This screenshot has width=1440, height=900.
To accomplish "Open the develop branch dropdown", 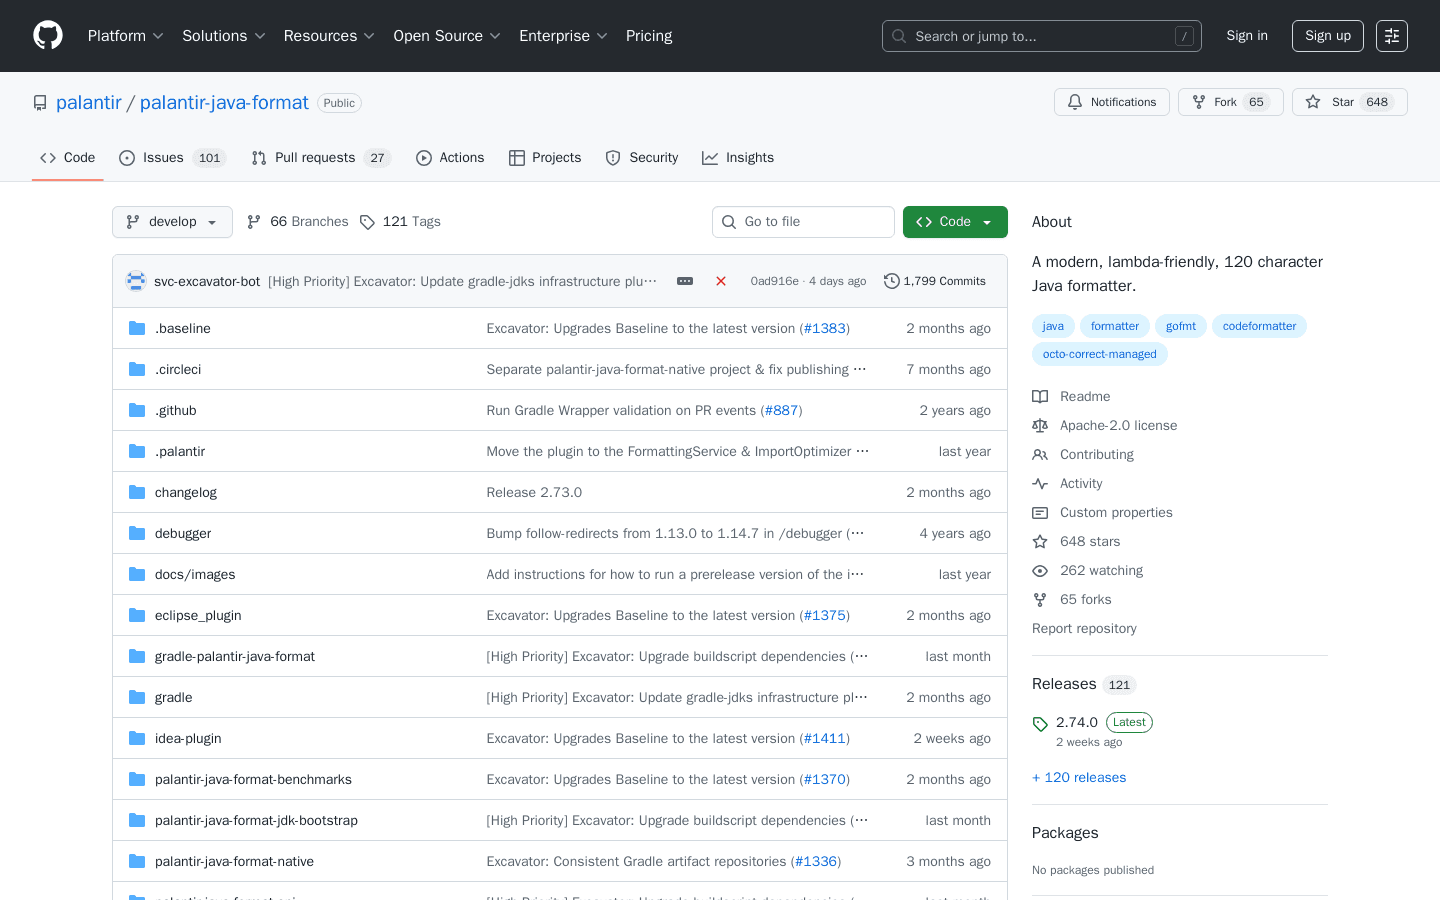I will coord(172,222).
